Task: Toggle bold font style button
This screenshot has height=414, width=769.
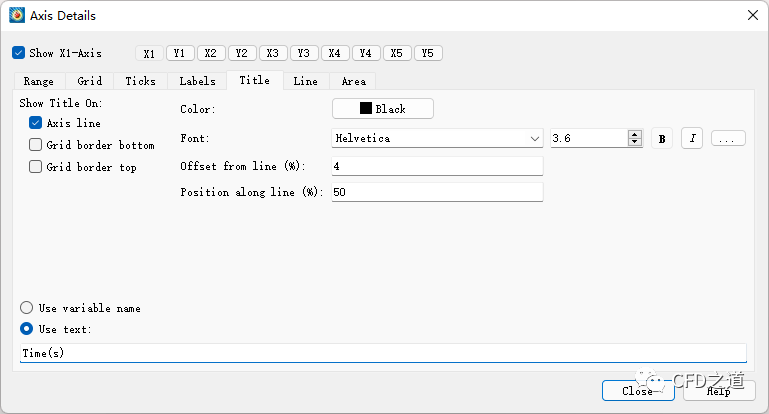Action: pyautogui.click(x=661, y=139)
